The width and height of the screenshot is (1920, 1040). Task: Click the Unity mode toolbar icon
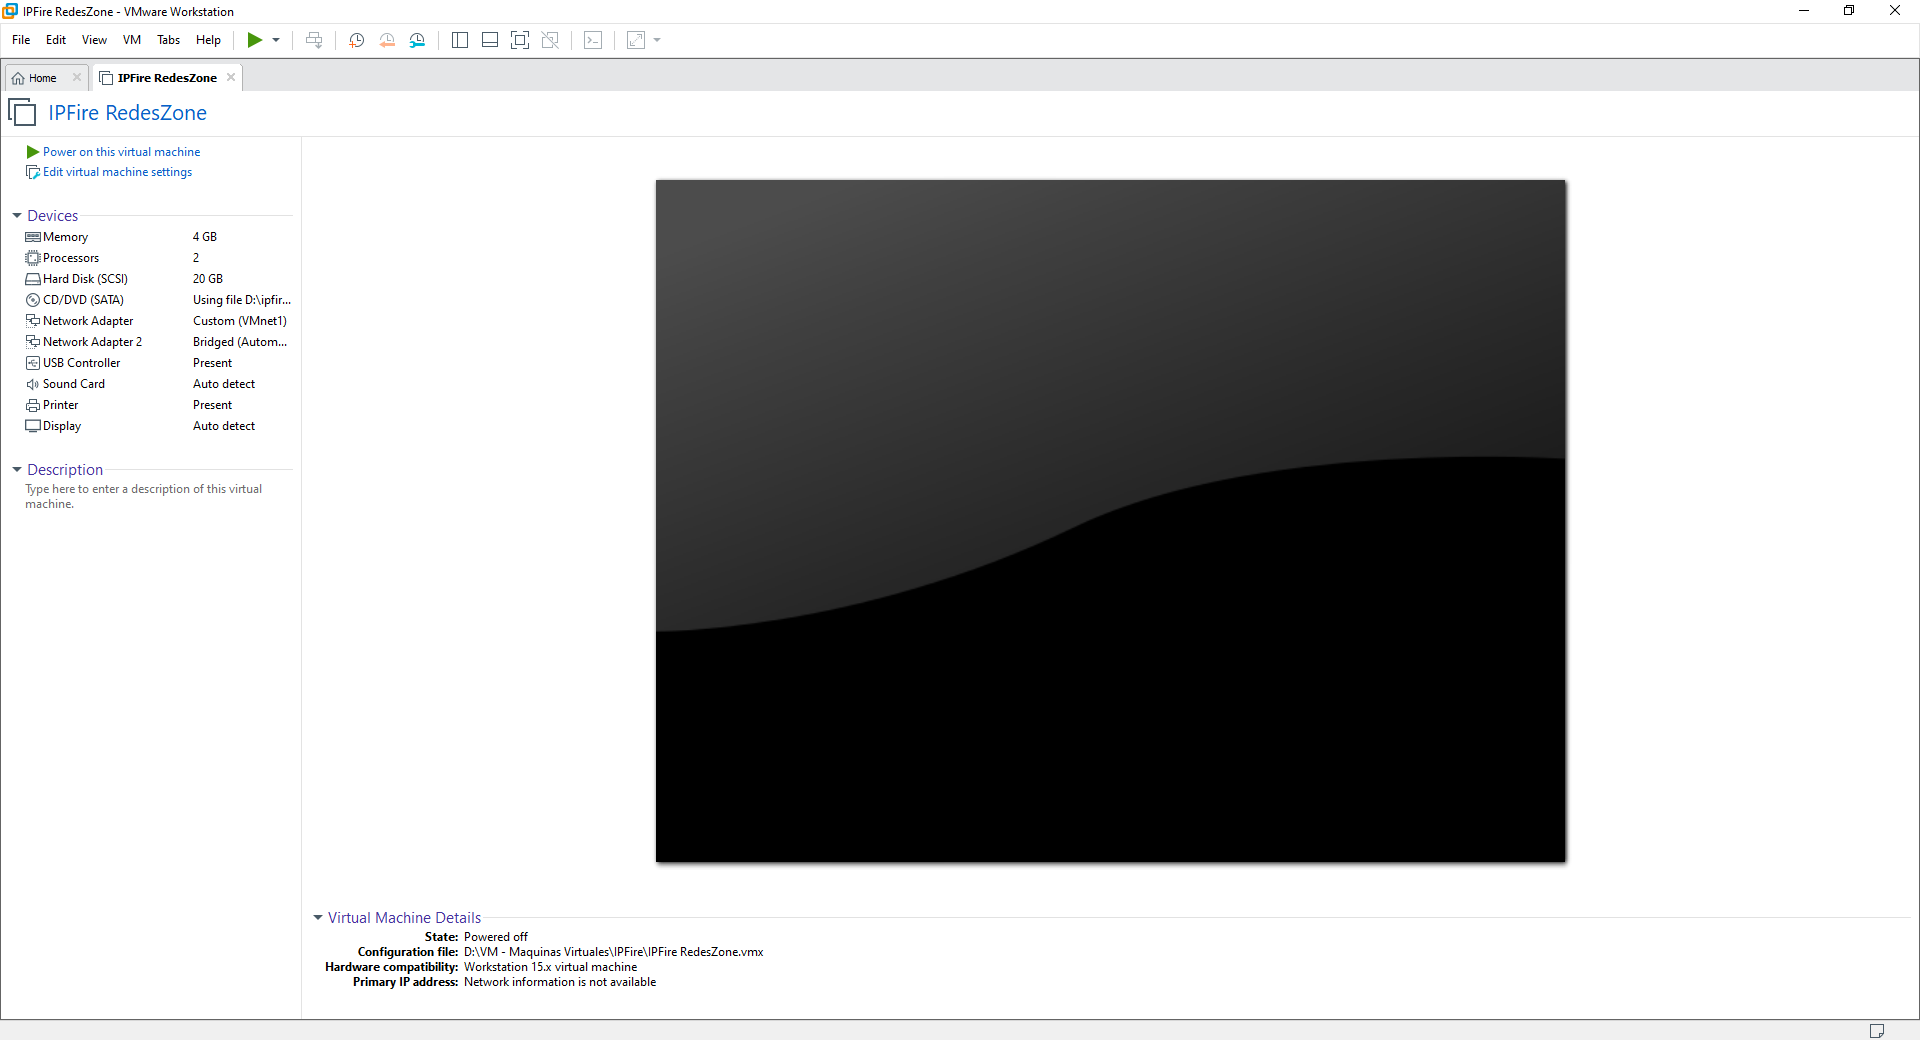click(550, 40)
